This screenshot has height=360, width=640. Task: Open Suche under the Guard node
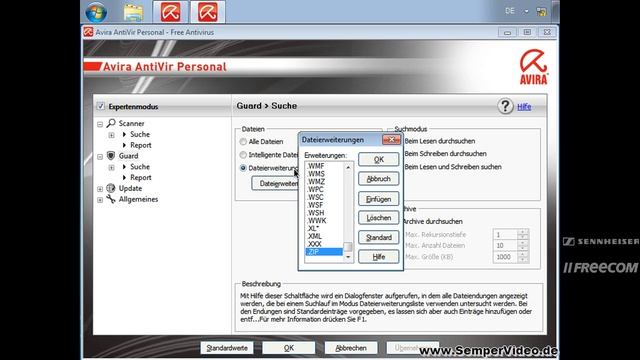[x=140, y=167]
